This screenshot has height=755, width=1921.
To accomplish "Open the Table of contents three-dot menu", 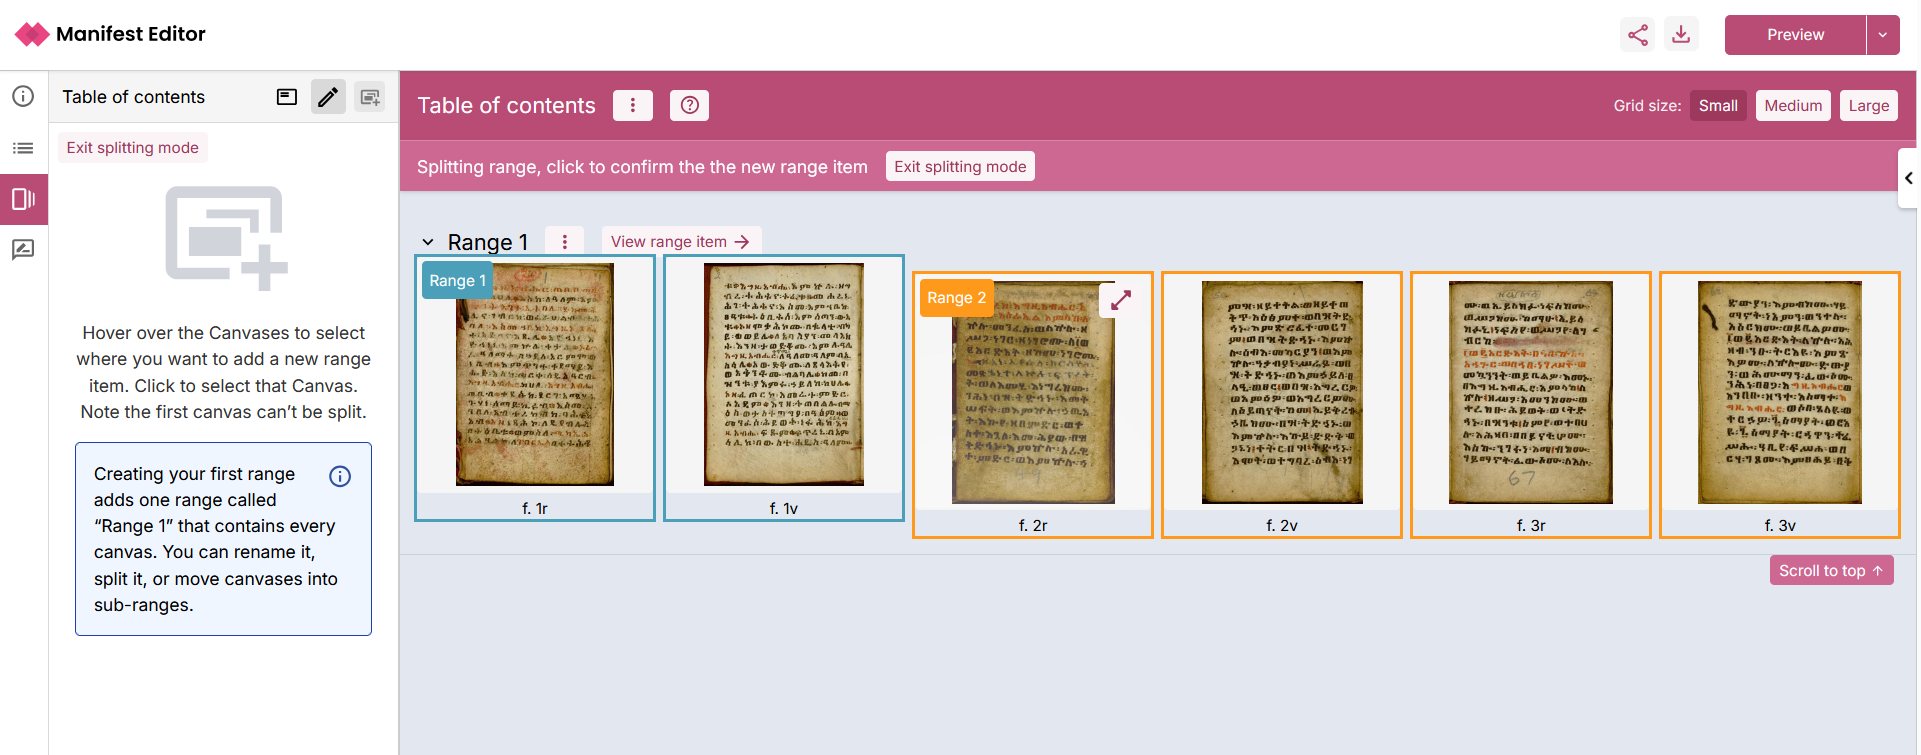I will 632,105.
